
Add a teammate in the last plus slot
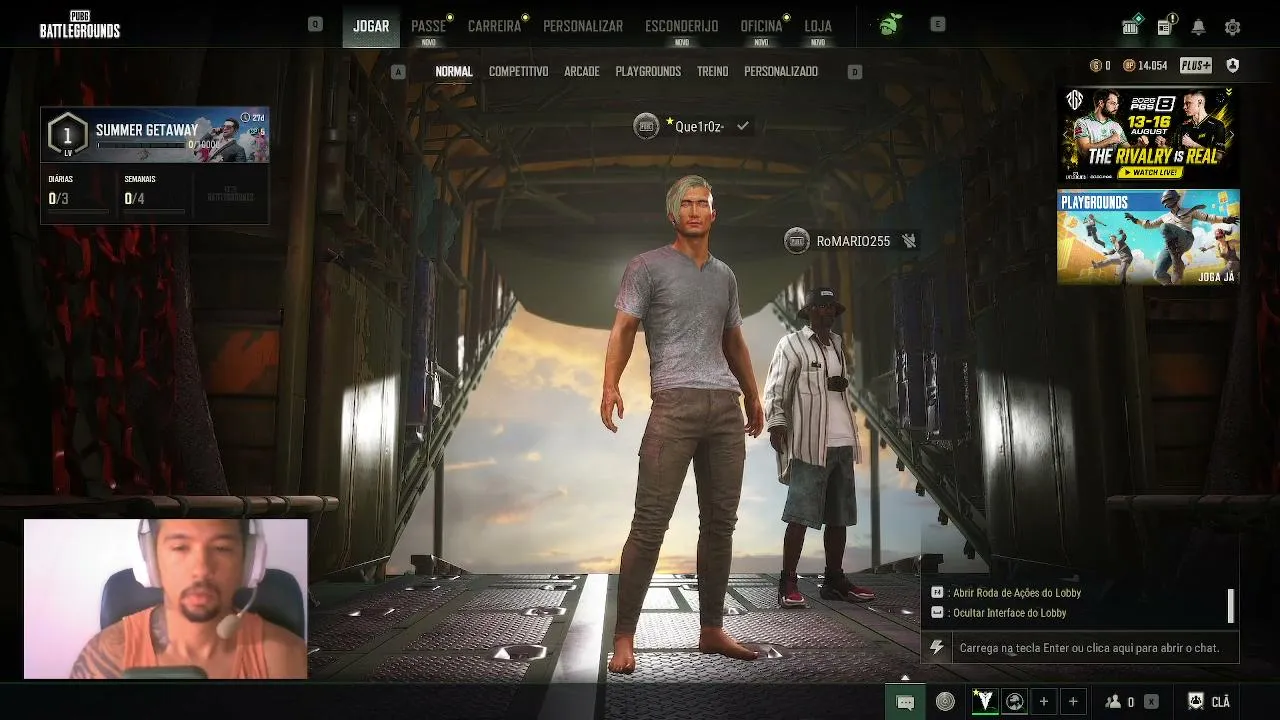(x=1073, y=702)
